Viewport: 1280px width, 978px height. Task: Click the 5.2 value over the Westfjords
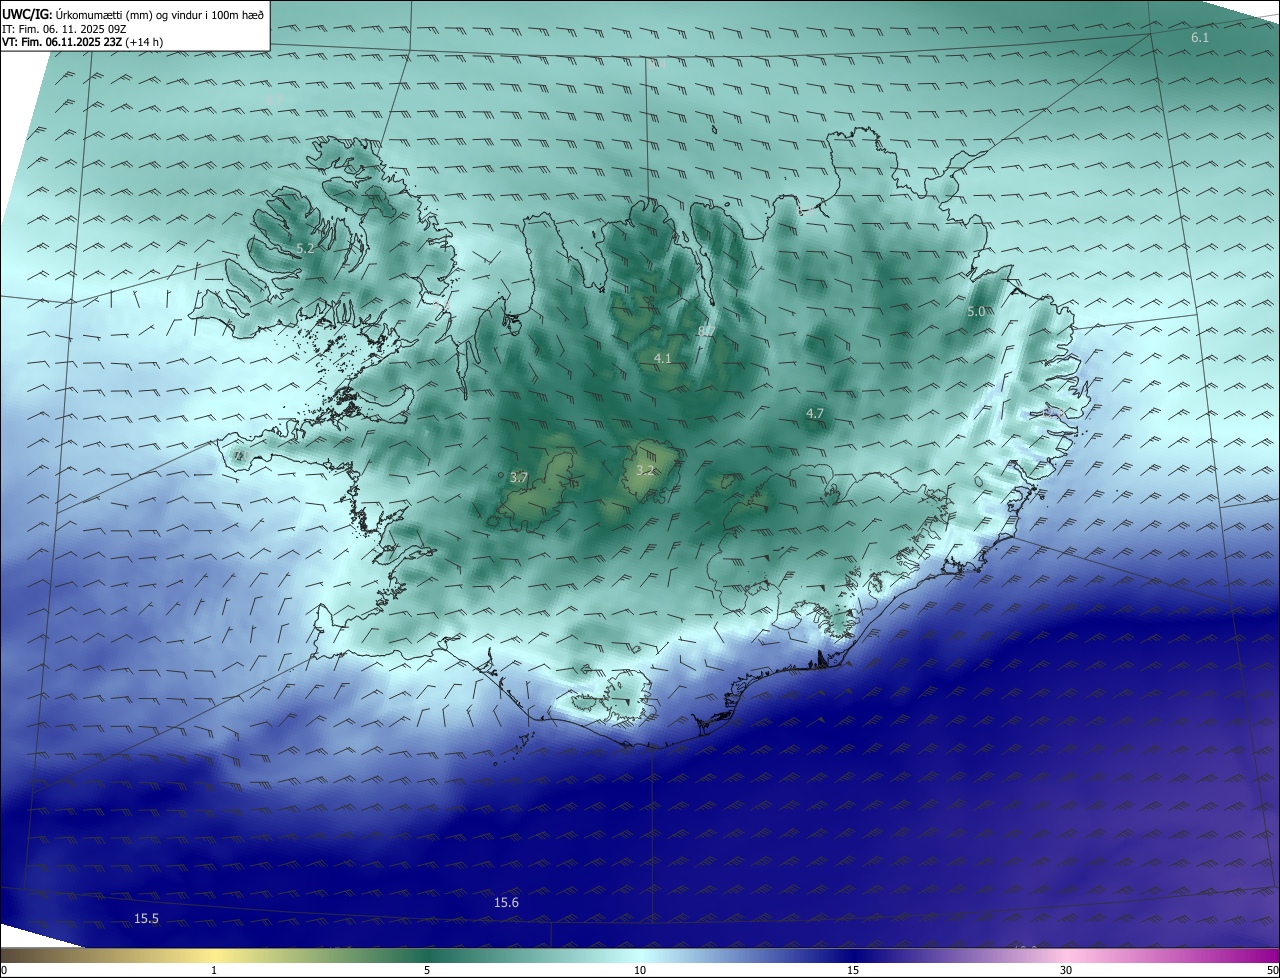click(305, 248)
